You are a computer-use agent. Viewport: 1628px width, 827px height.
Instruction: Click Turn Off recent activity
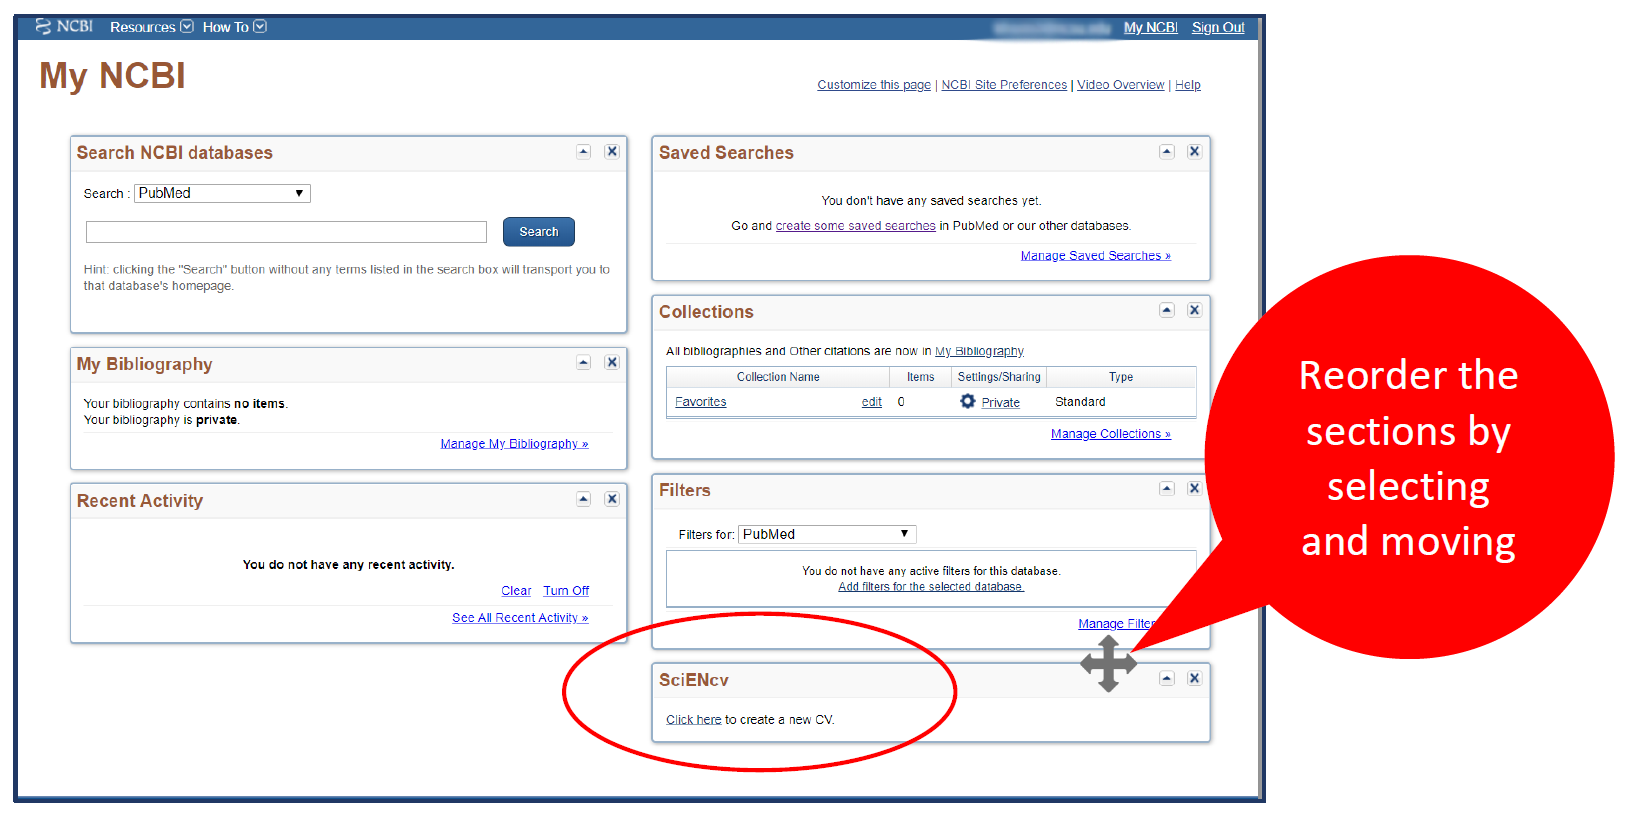tap(566, 591)
